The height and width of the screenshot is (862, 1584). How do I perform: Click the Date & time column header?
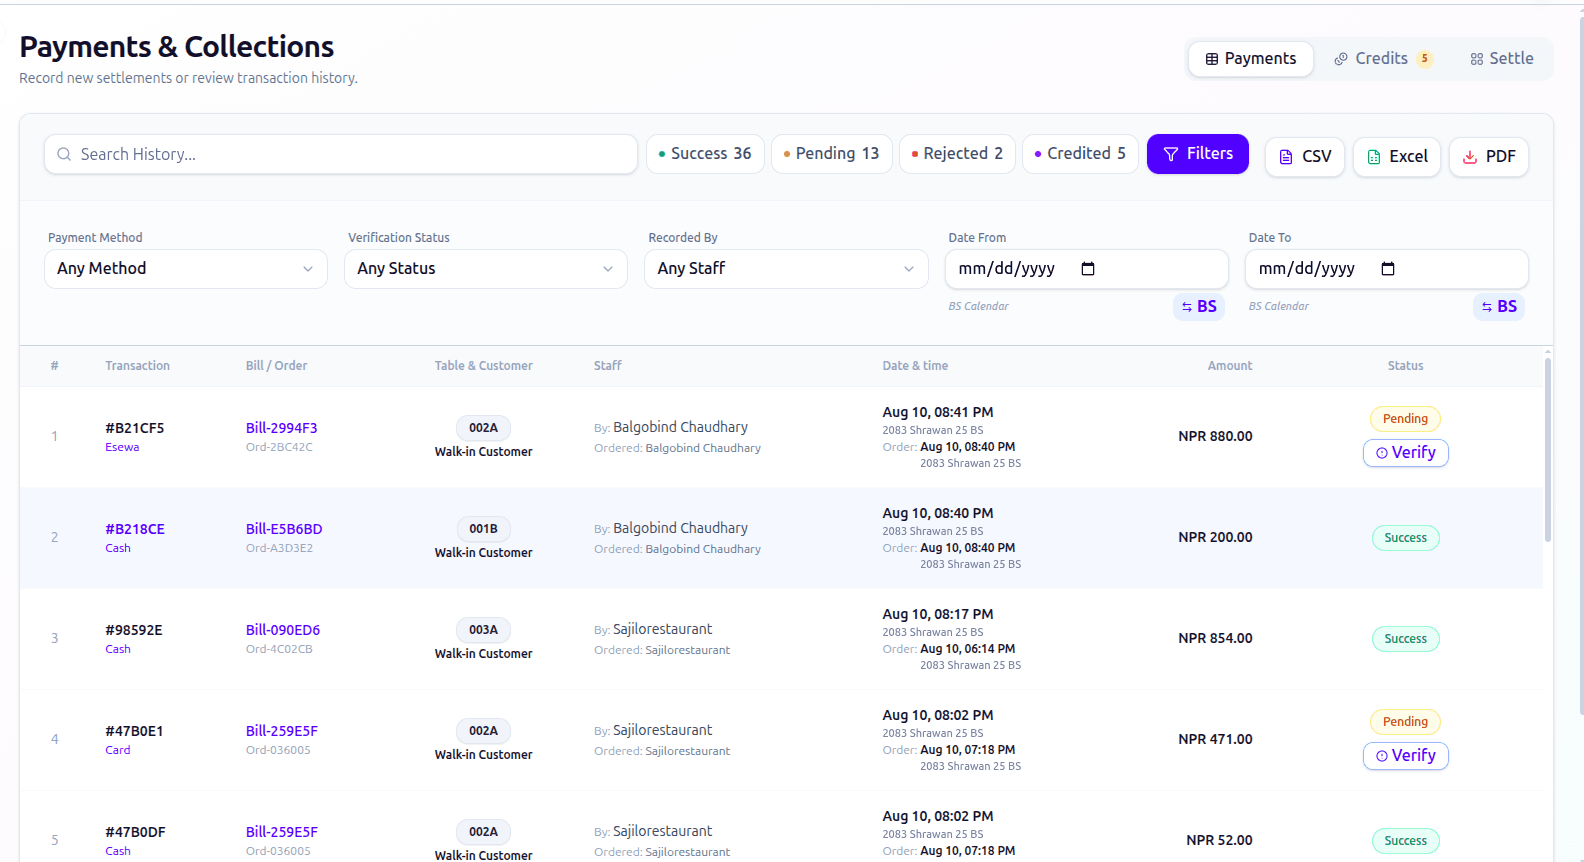[x=915, y=366]
